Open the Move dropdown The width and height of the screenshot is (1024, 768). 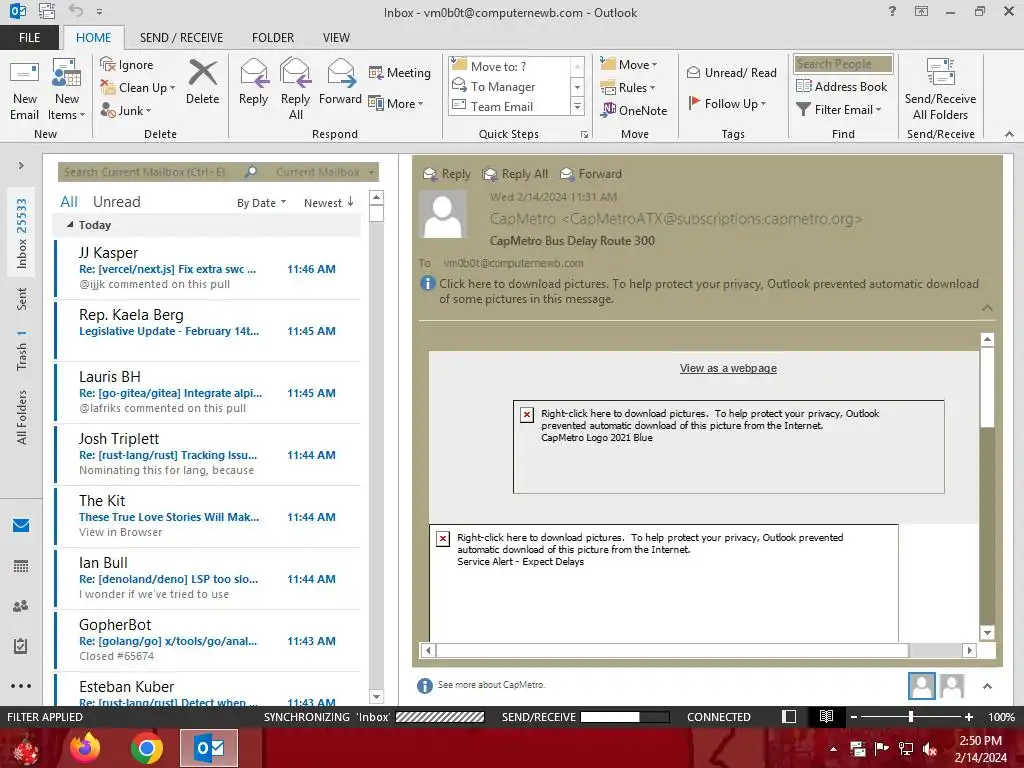click(x=629, y=65)
